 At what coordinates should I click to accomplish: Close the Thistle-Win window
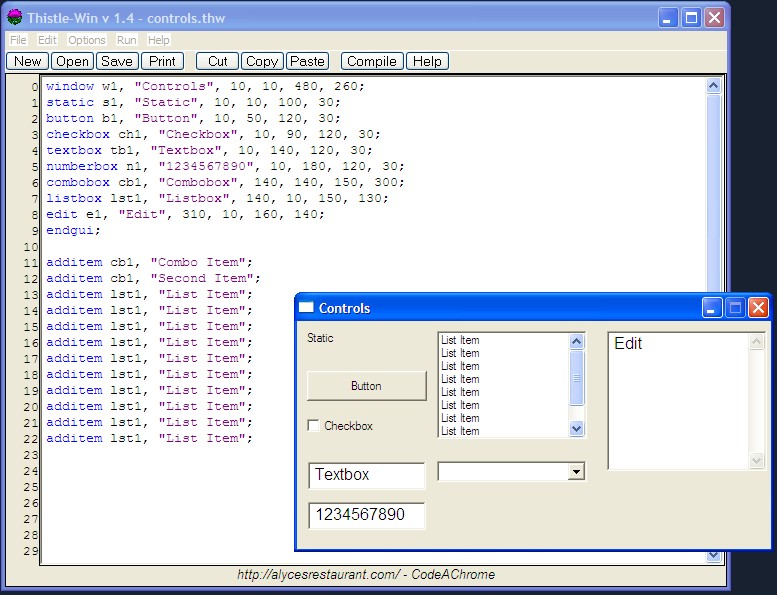[x=715, y=18]
